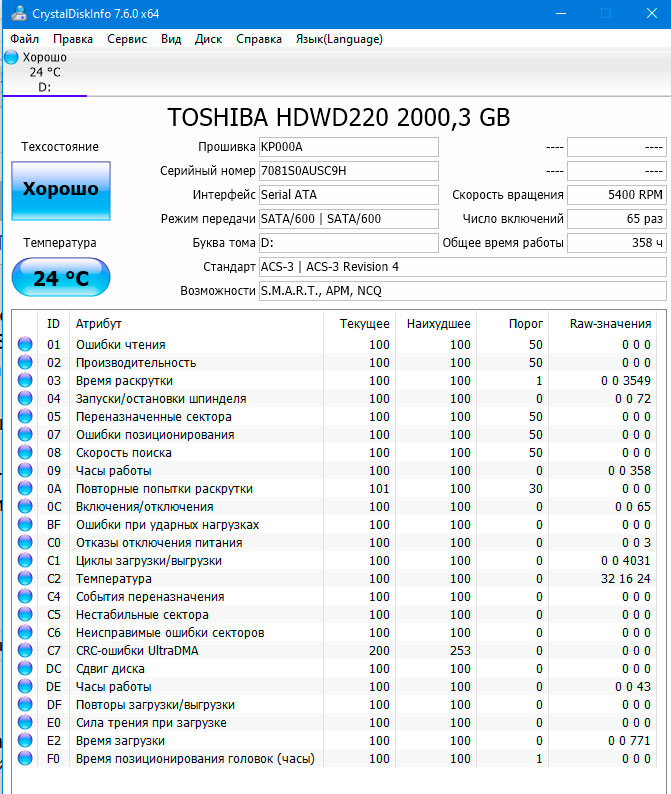Click status orb for Отказы отключения питания row

coord(25,542)
